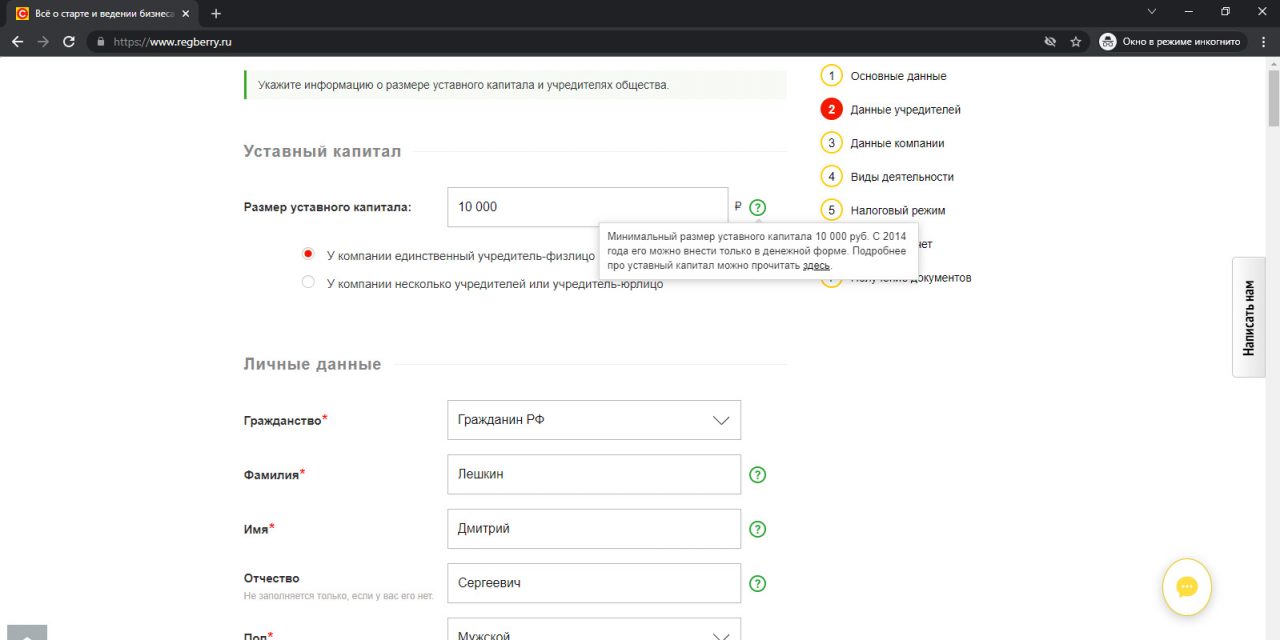Viewport: 1280px width, 640px height.
Task: Click the Размер уставного капитала input field
Action: [587, 207]
